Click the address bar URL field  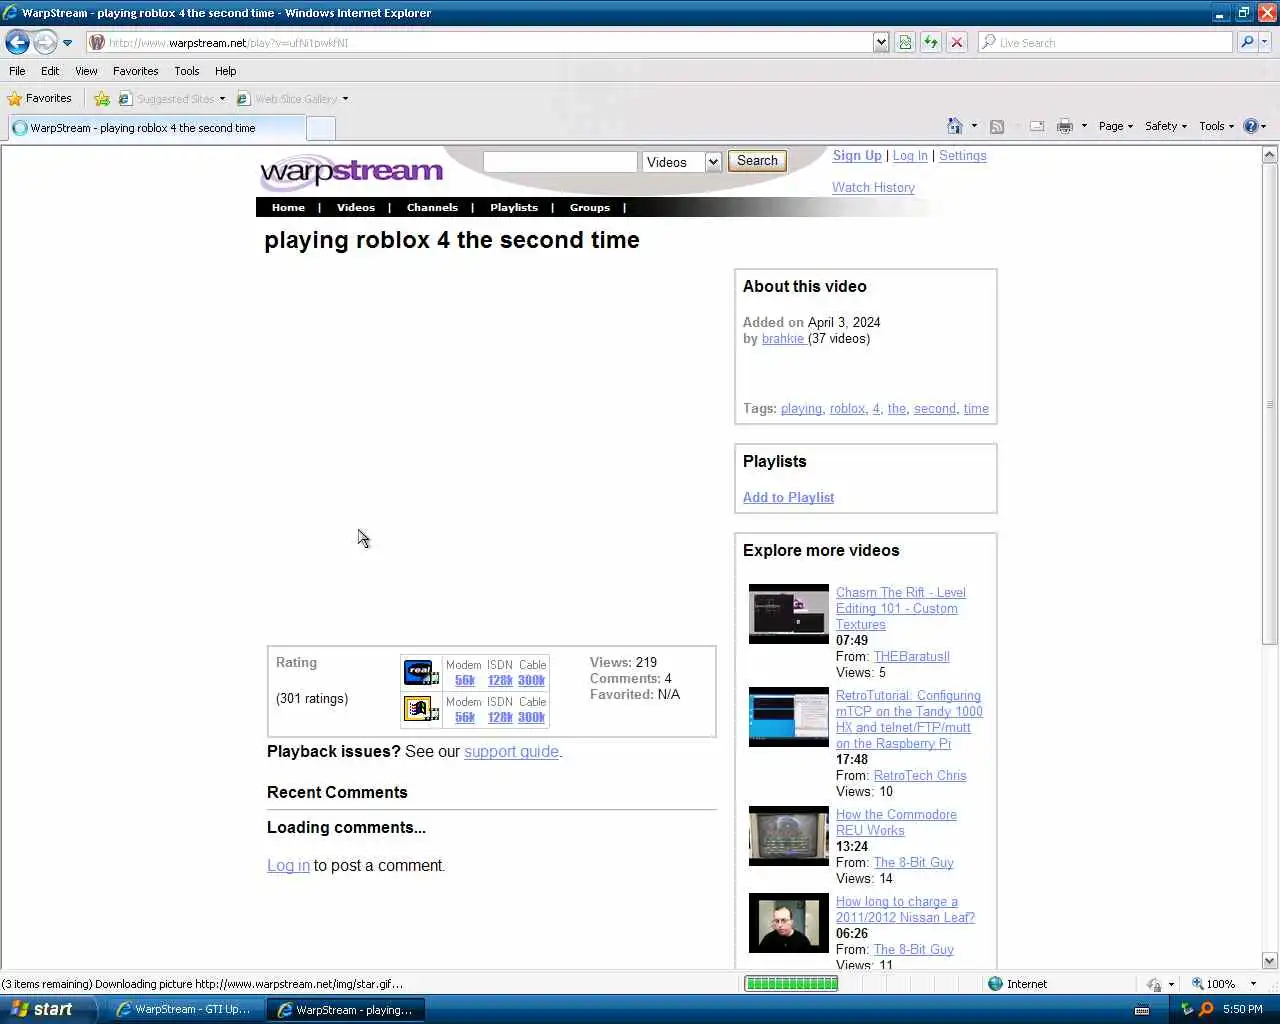[480, 42]
